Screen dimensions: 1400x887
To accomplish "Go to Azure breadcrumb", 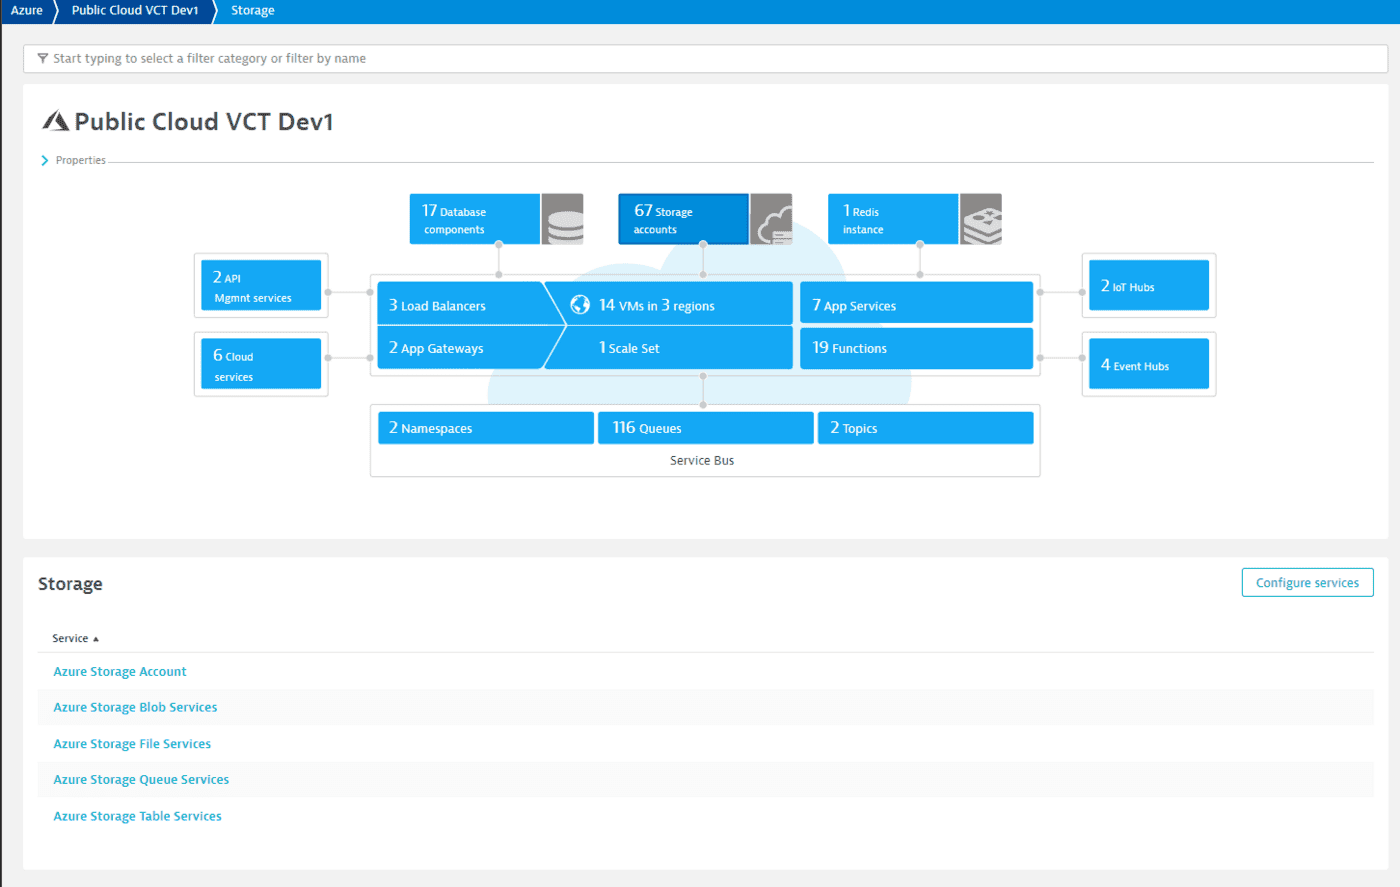I will coord(27,10).
